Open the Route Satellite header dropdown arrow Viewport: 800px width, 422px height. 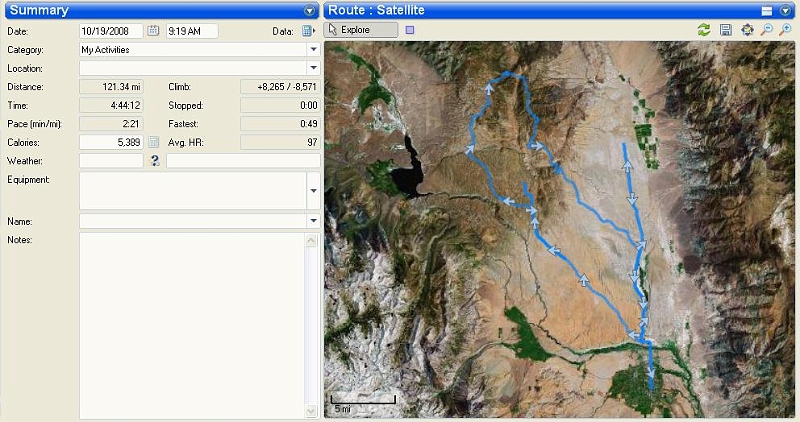(x=785, y=11)
